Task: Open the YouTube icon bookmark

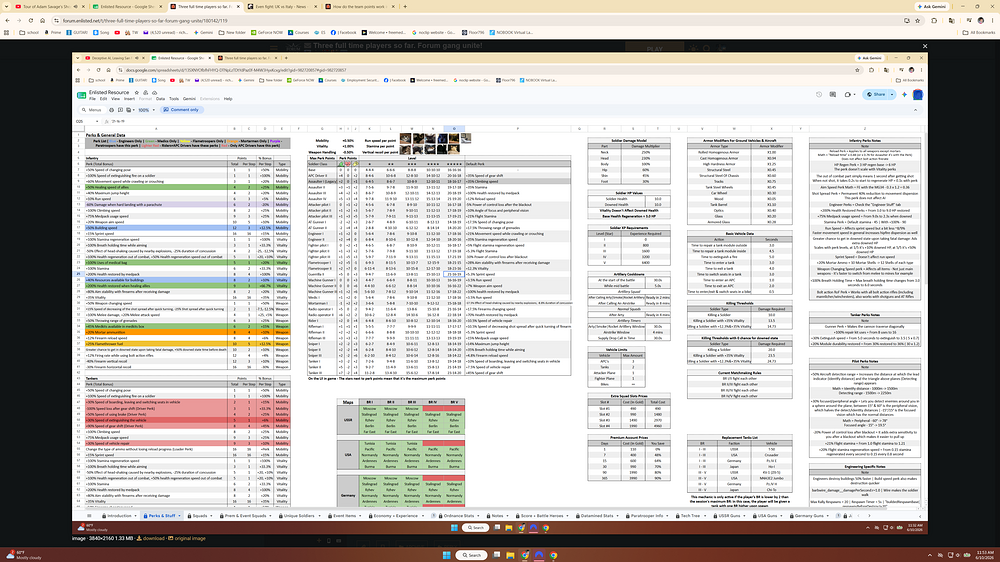Action: coord(117,32)
